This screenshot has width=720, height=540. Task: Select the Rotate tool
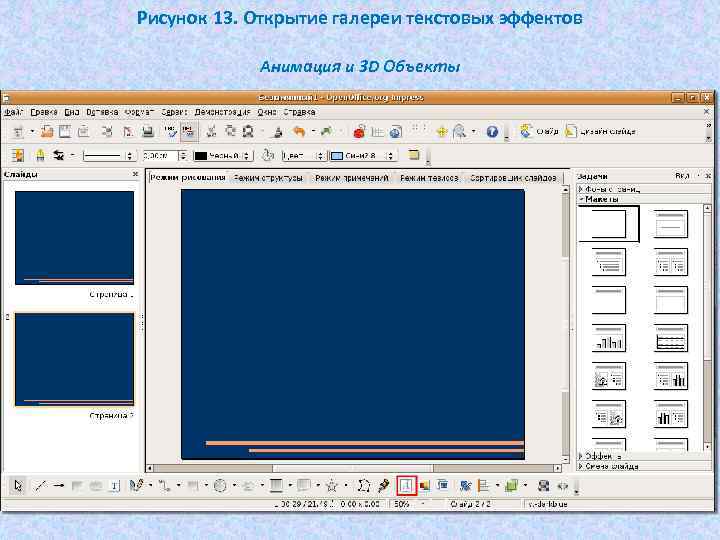[x=466, y=485]
